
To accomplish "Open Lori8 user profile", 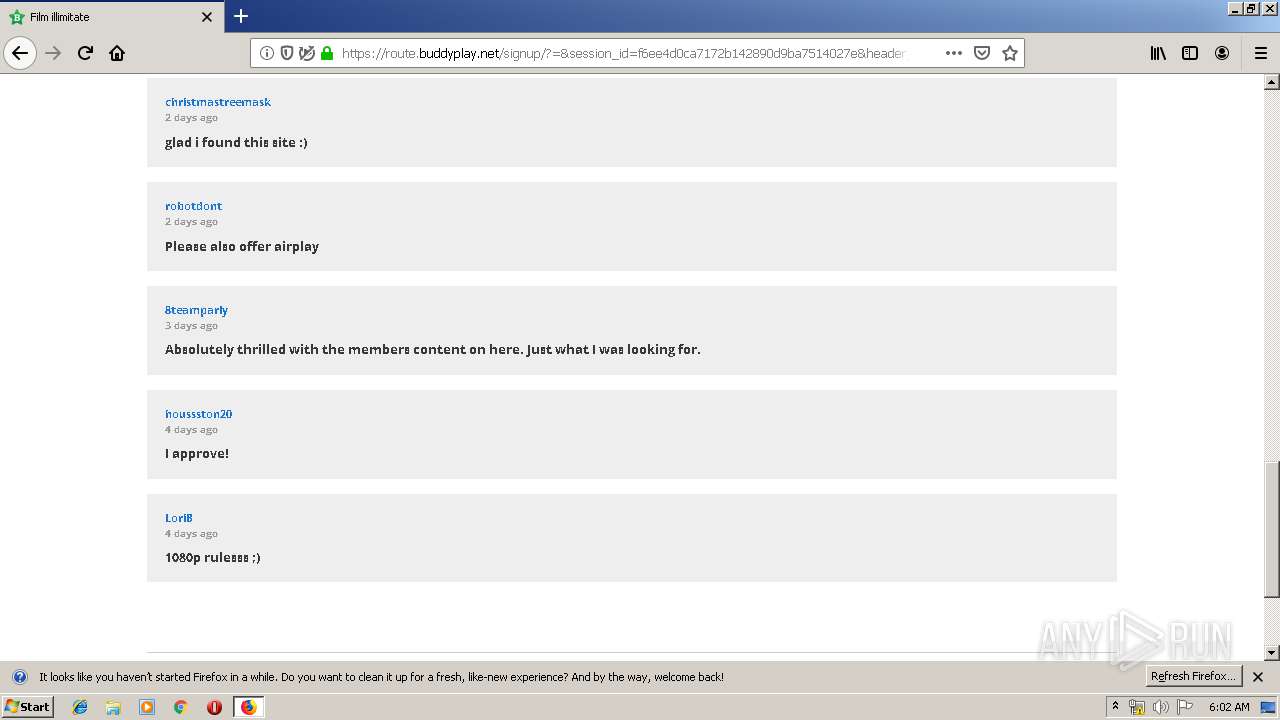I will (x=178, y=518).
